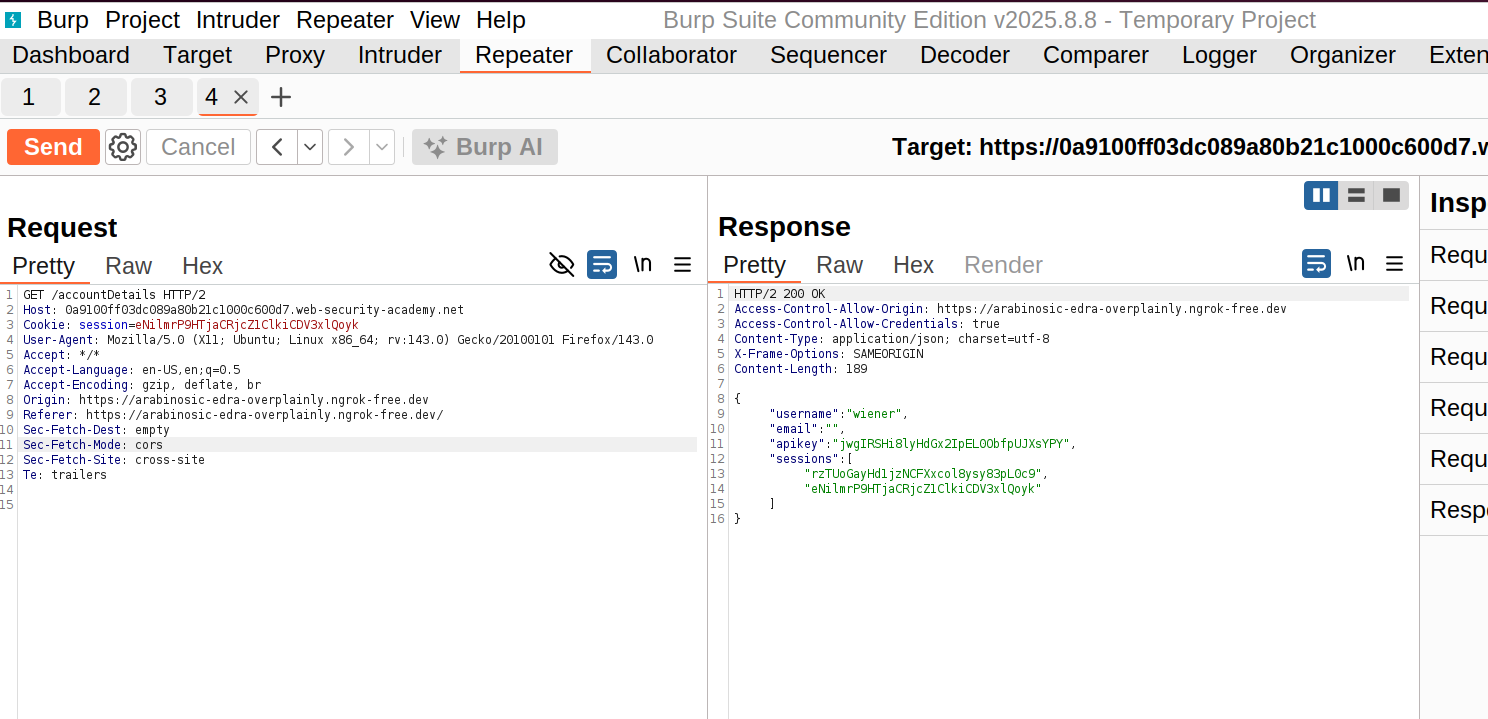This screenshot has height=719, width=1488.
Task: Toggle line wrap icon in Request panel
Action: pyautogui.click(x=602, y=265)
